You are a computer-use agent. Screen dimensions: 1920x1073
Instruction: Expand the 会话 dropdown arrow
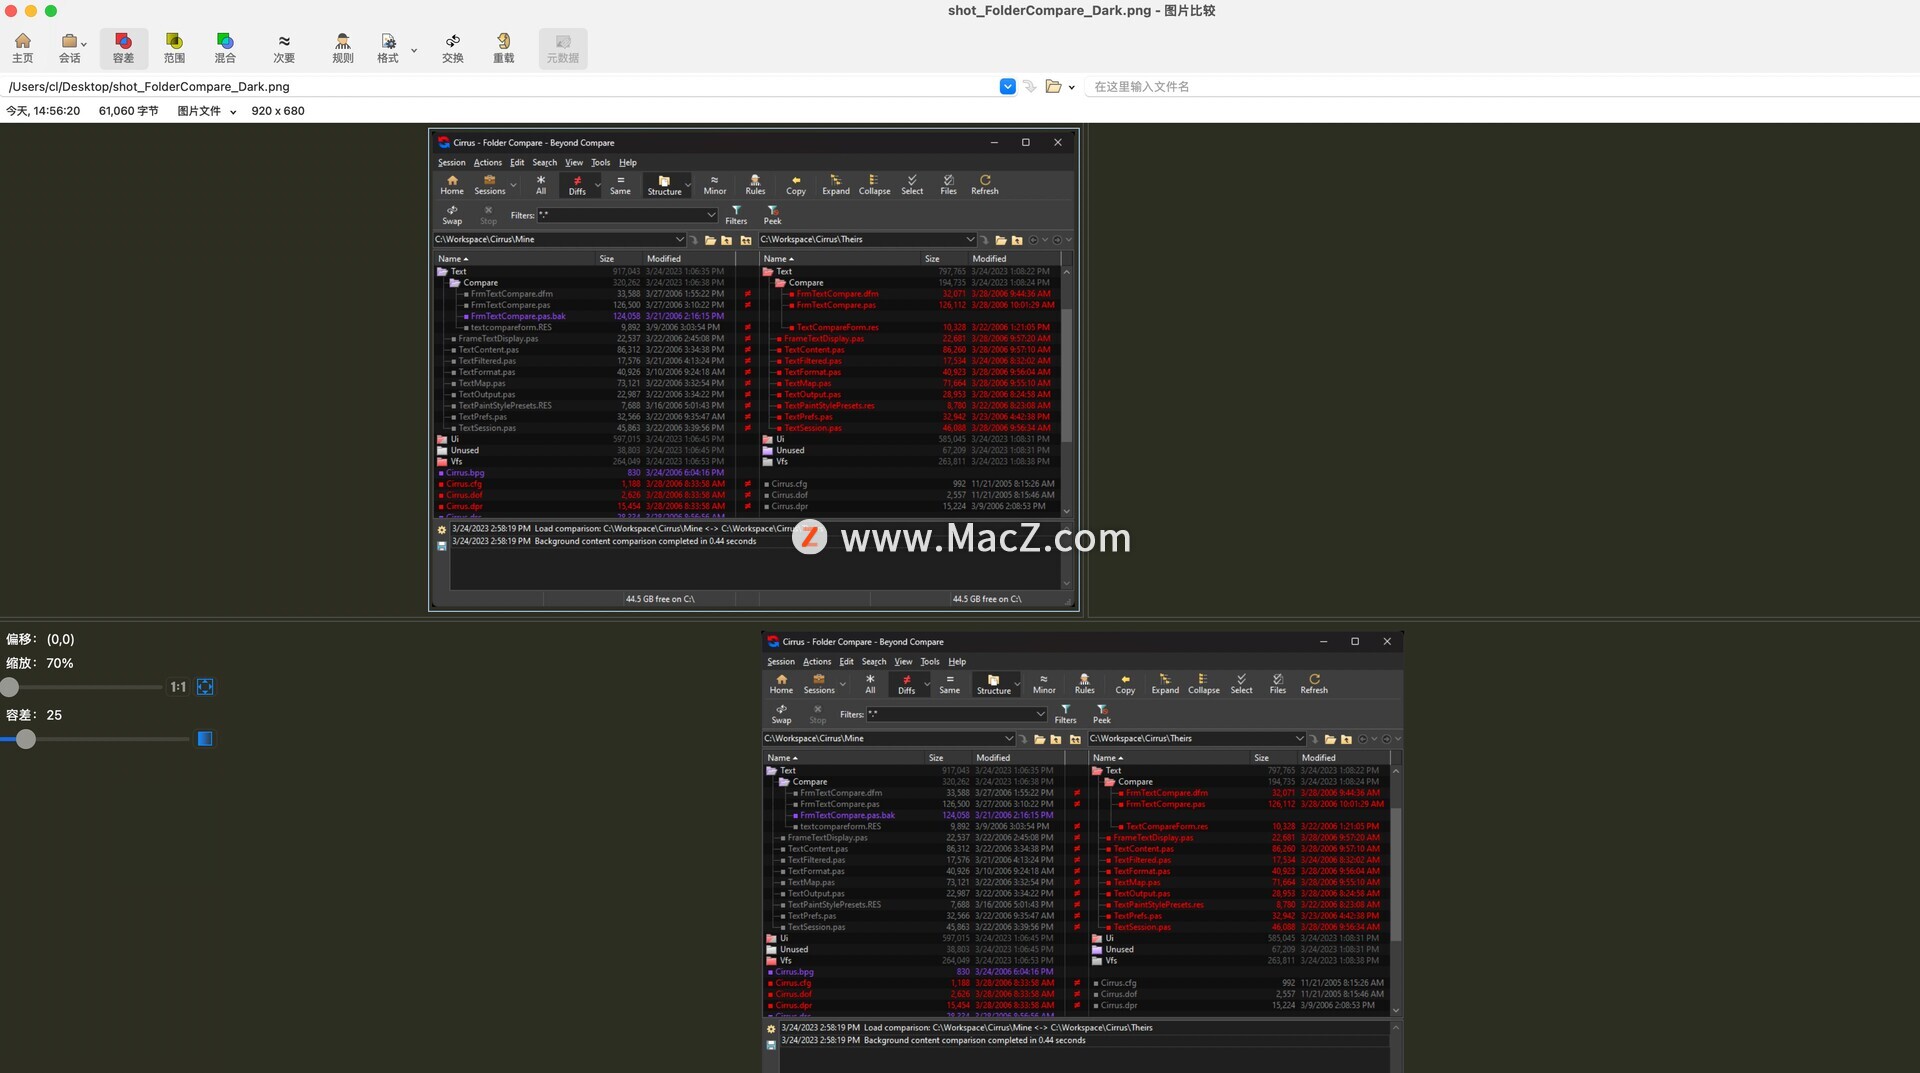click(x=84, y=45)
